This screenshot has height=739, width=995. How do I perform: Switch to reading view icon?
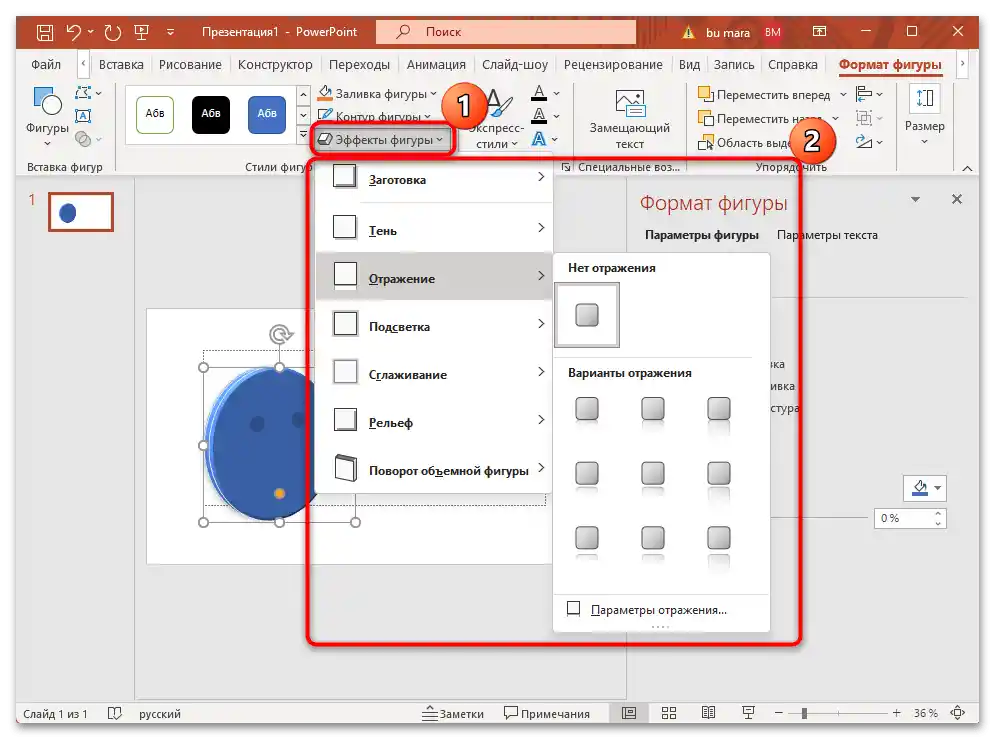[708, 713]
